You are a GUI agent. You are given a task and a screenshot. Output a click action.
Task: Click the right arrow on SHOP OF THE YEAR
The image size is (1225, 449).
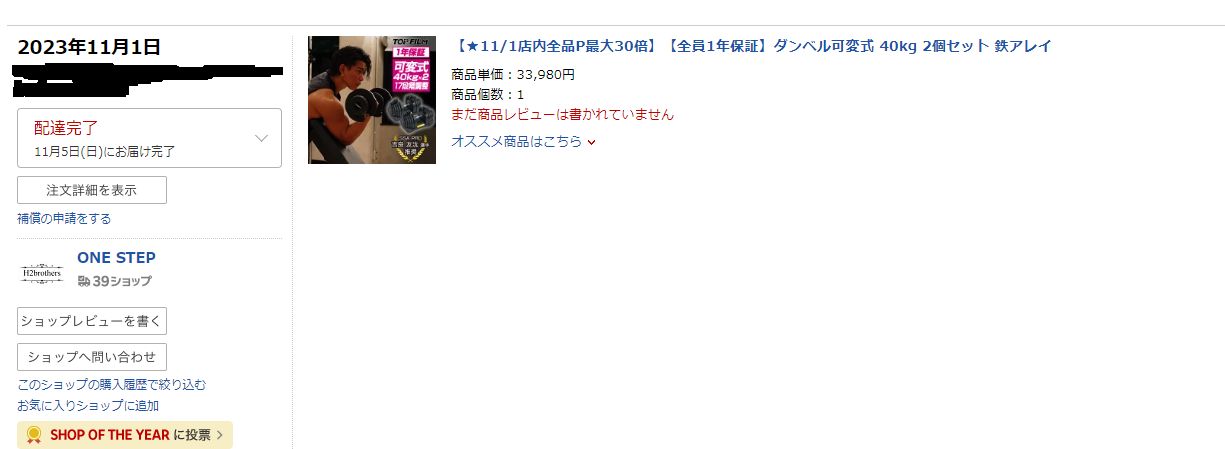[219, 435]
